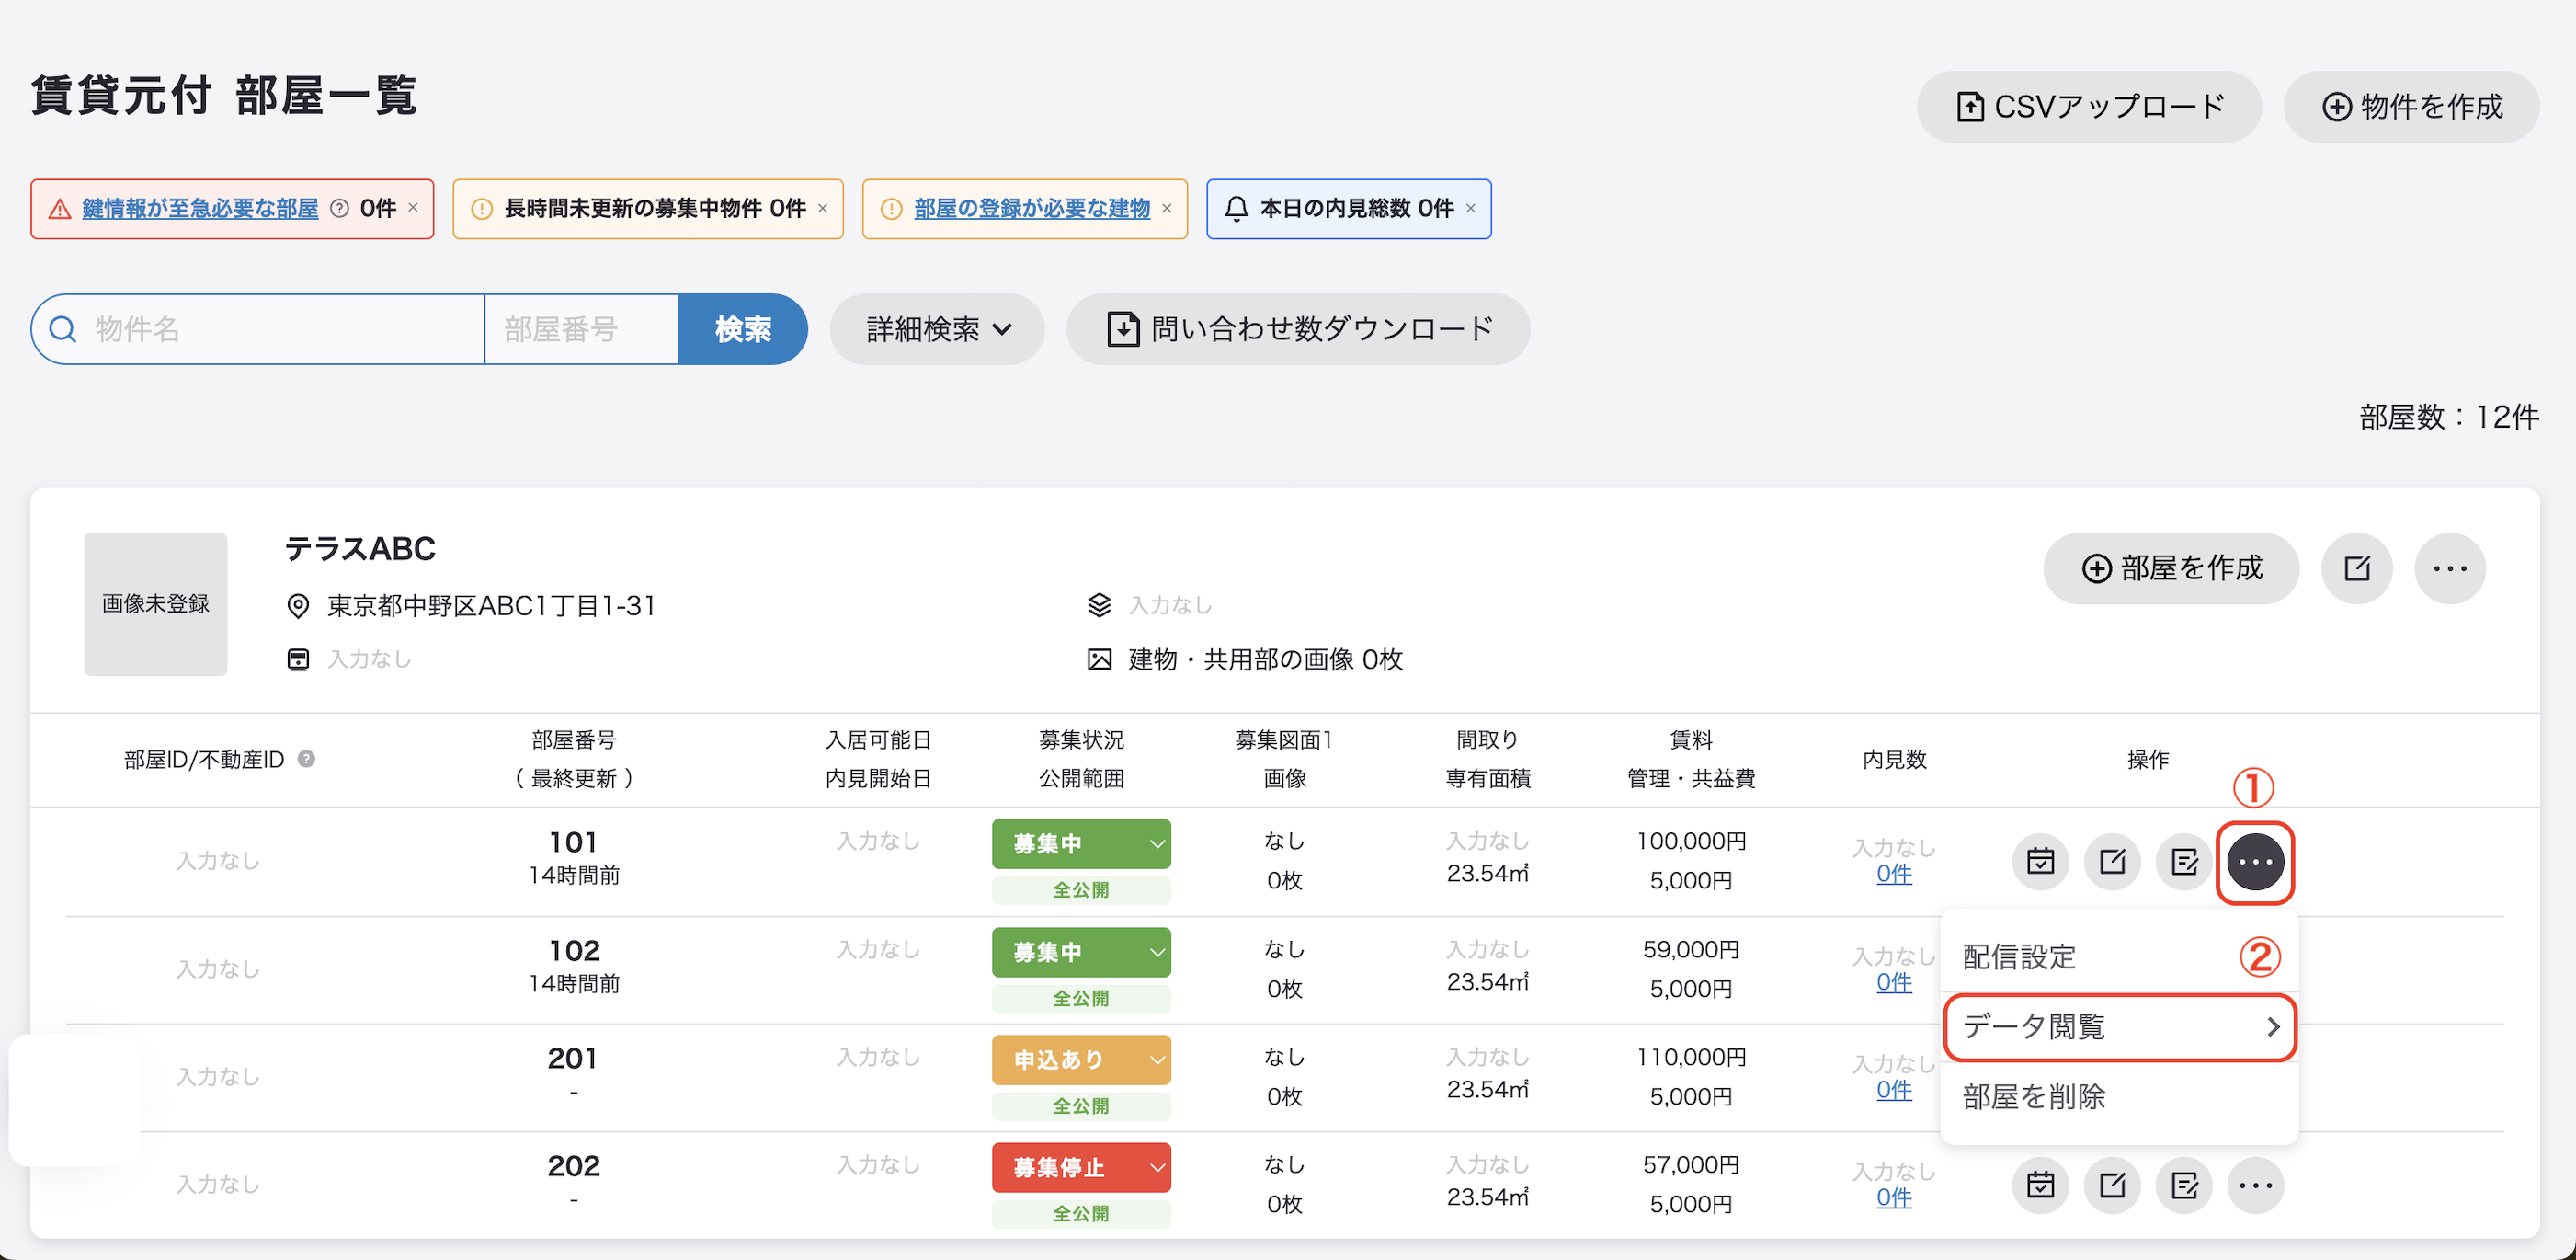The width and height of the screenshot is (2576, 1260).
Task: Click the note-edit icon for room 202
Action: 2184,1185
